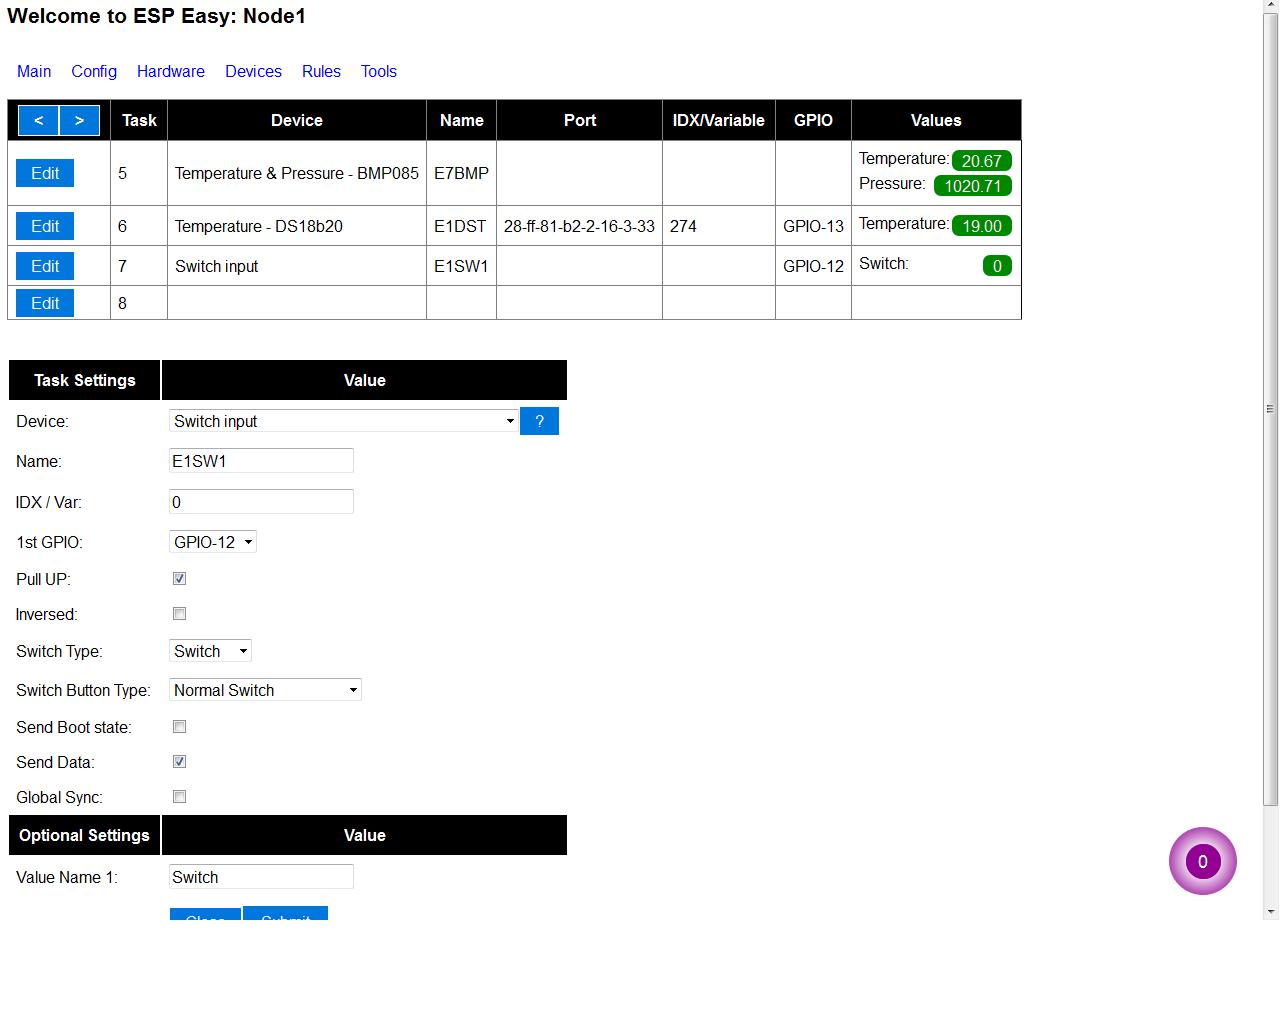Click the GPIO-13 cell
This screenshot has height=1024, width=1288.
(813, 226)
